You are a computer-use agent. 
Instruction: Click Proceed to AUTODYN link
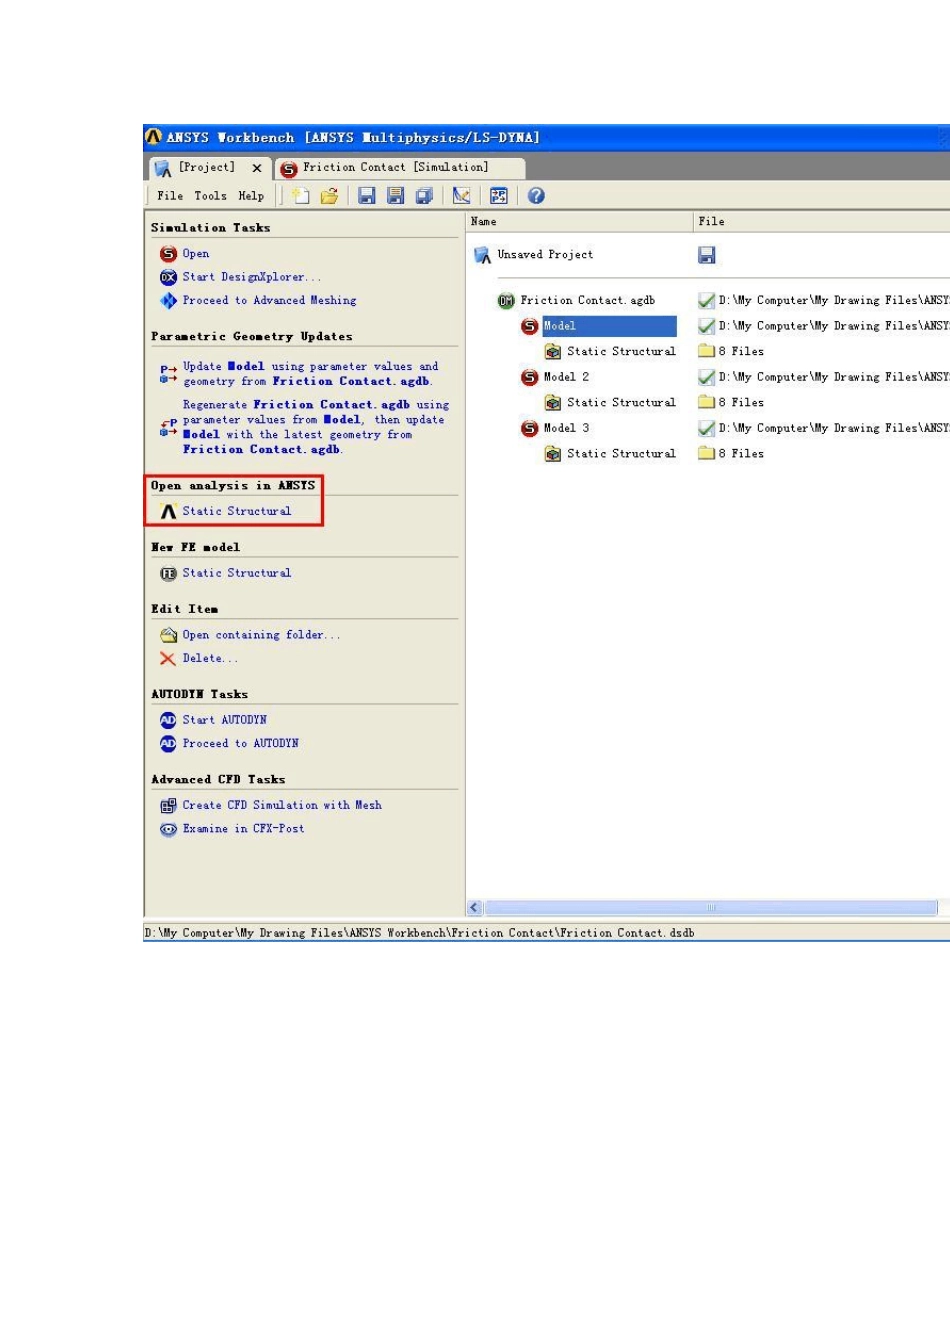241,743
